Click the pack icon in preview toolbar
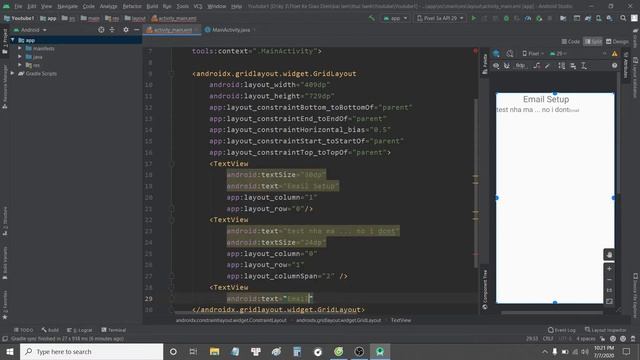 pyautogui.click(x=562, y=66)
